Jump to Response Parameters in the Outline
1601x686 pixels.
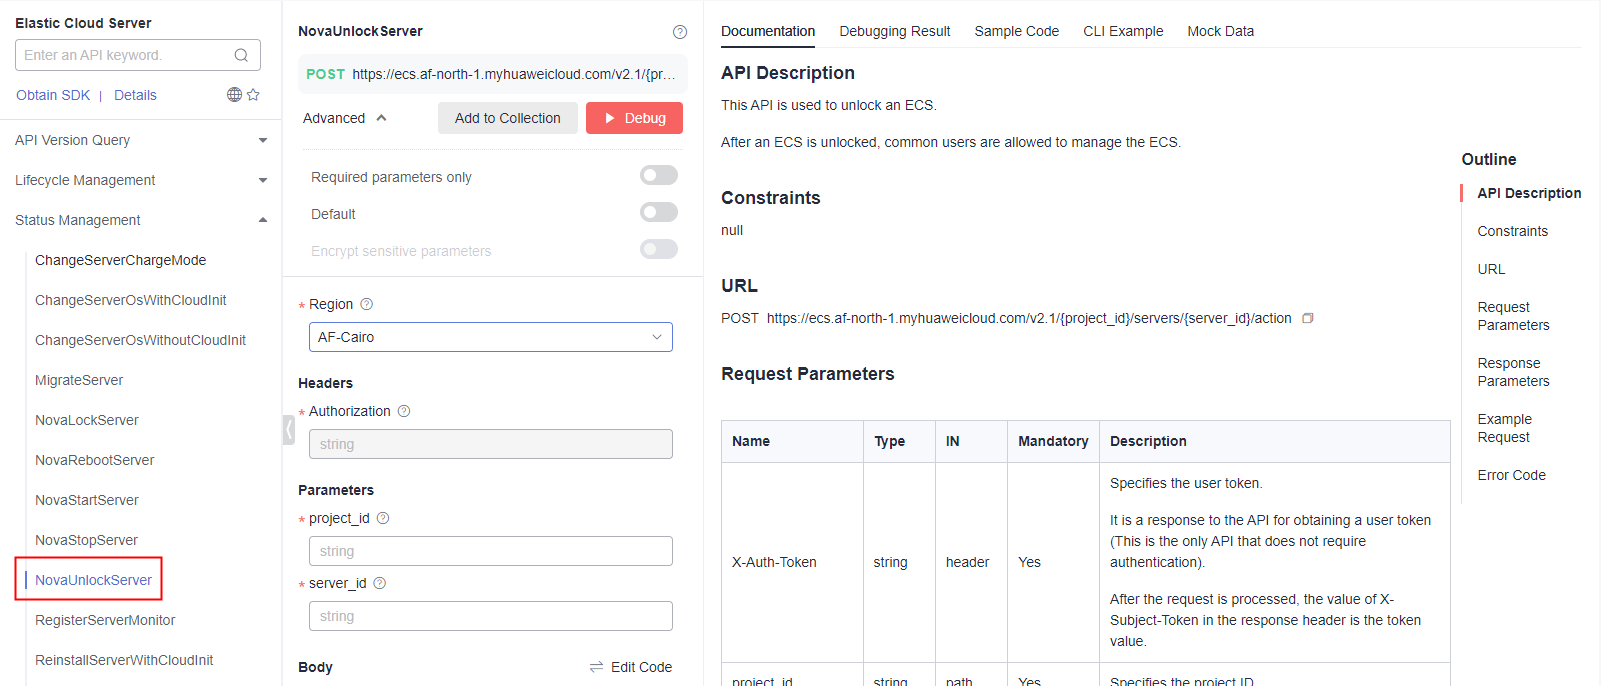(x=1513, y=372)
